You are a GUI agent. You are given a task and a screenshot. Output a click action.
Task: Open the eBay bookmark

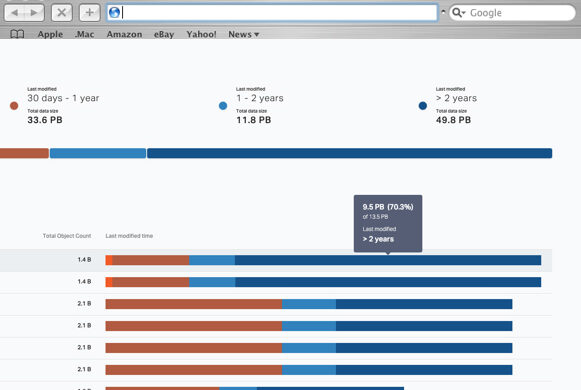[x=164, y=34]
